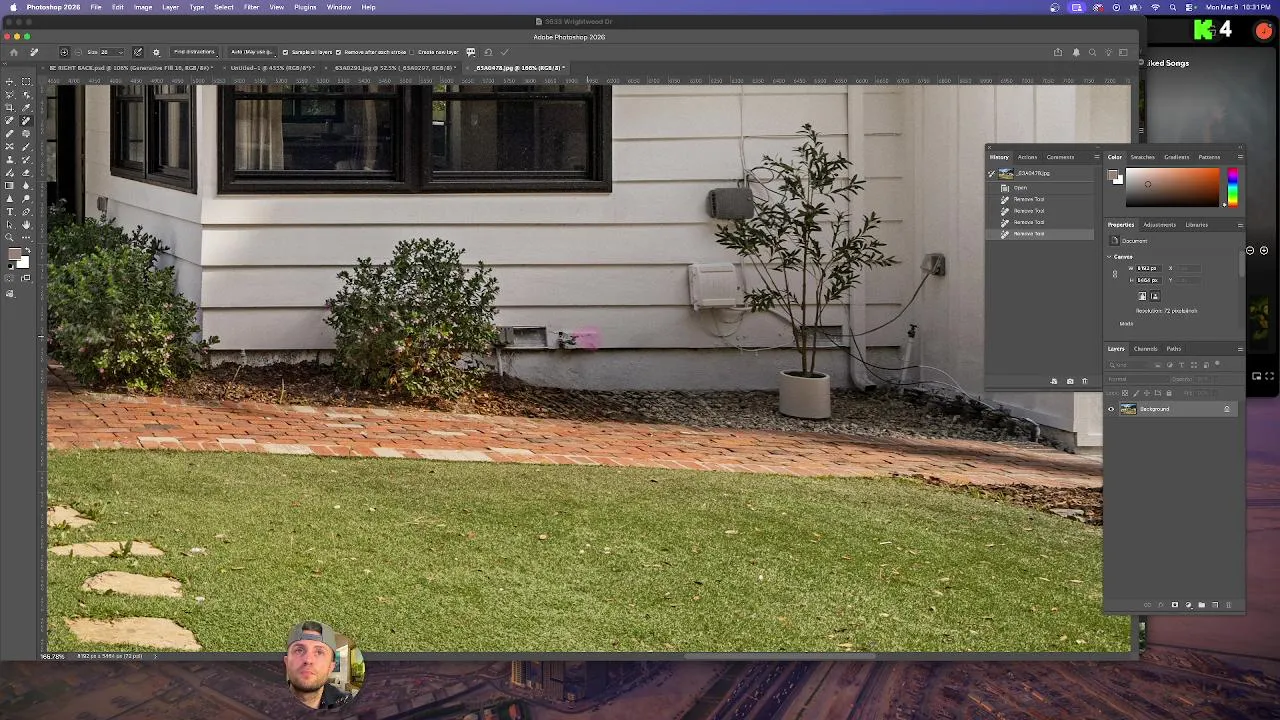
Task: Swap foreground and background colors
Action: (26, 250)
